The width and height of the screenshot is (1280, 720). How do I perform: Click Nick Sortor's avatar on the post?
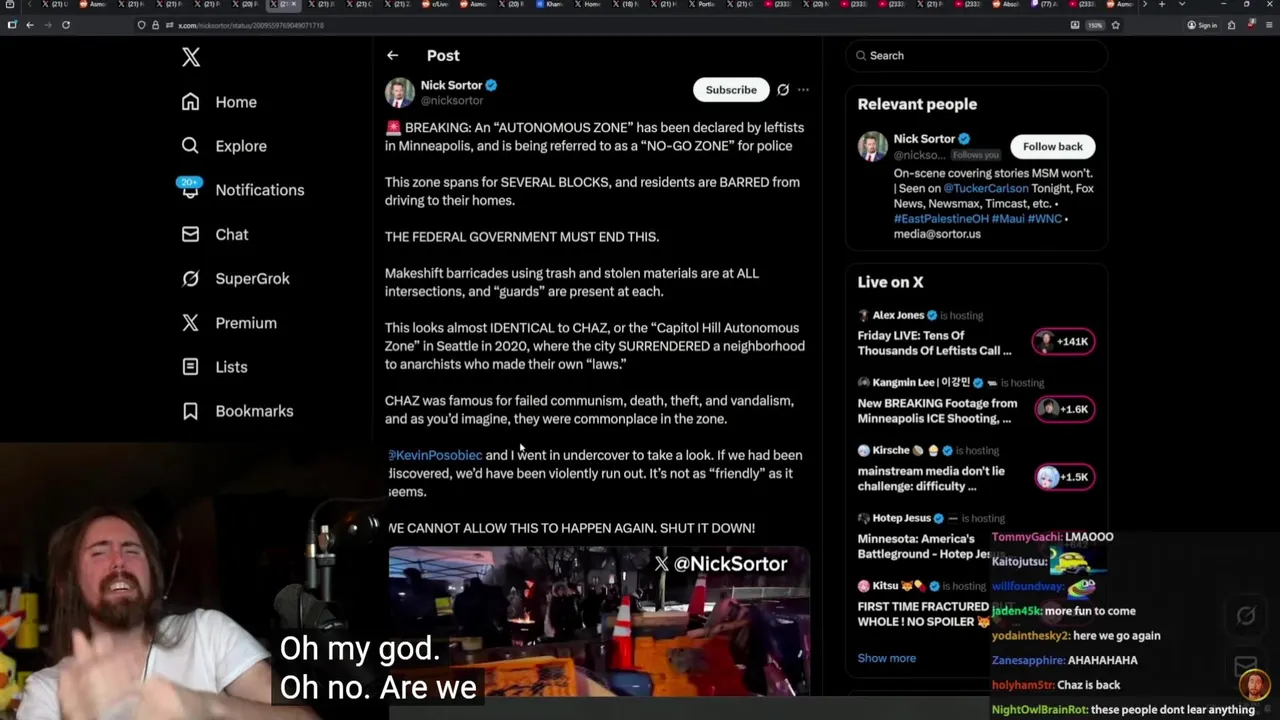coord(400,92)
